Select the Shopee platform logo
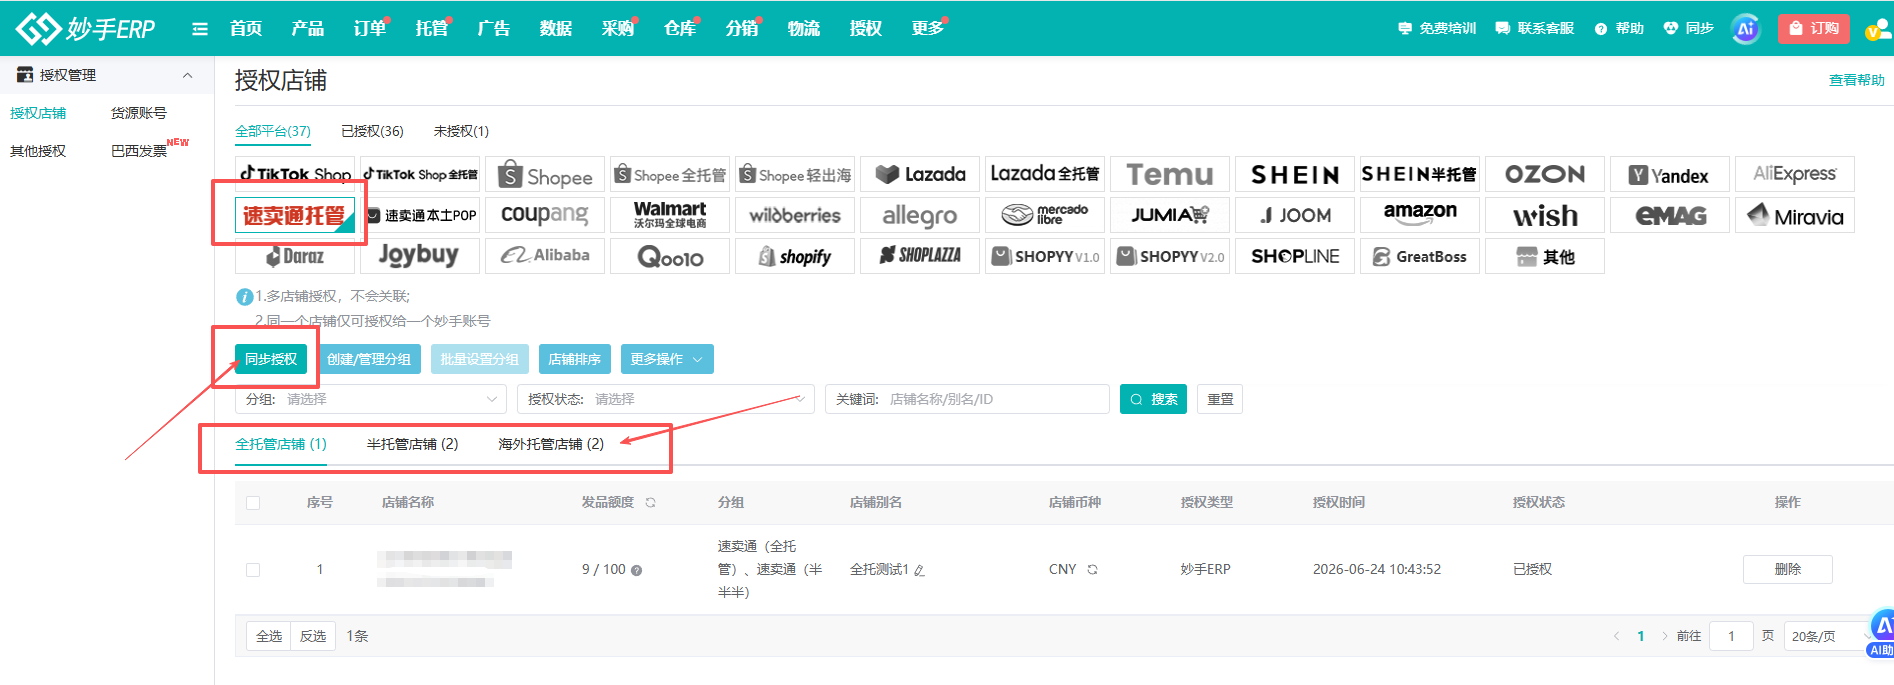The image size is (1894, 685). tap(545, 174)
